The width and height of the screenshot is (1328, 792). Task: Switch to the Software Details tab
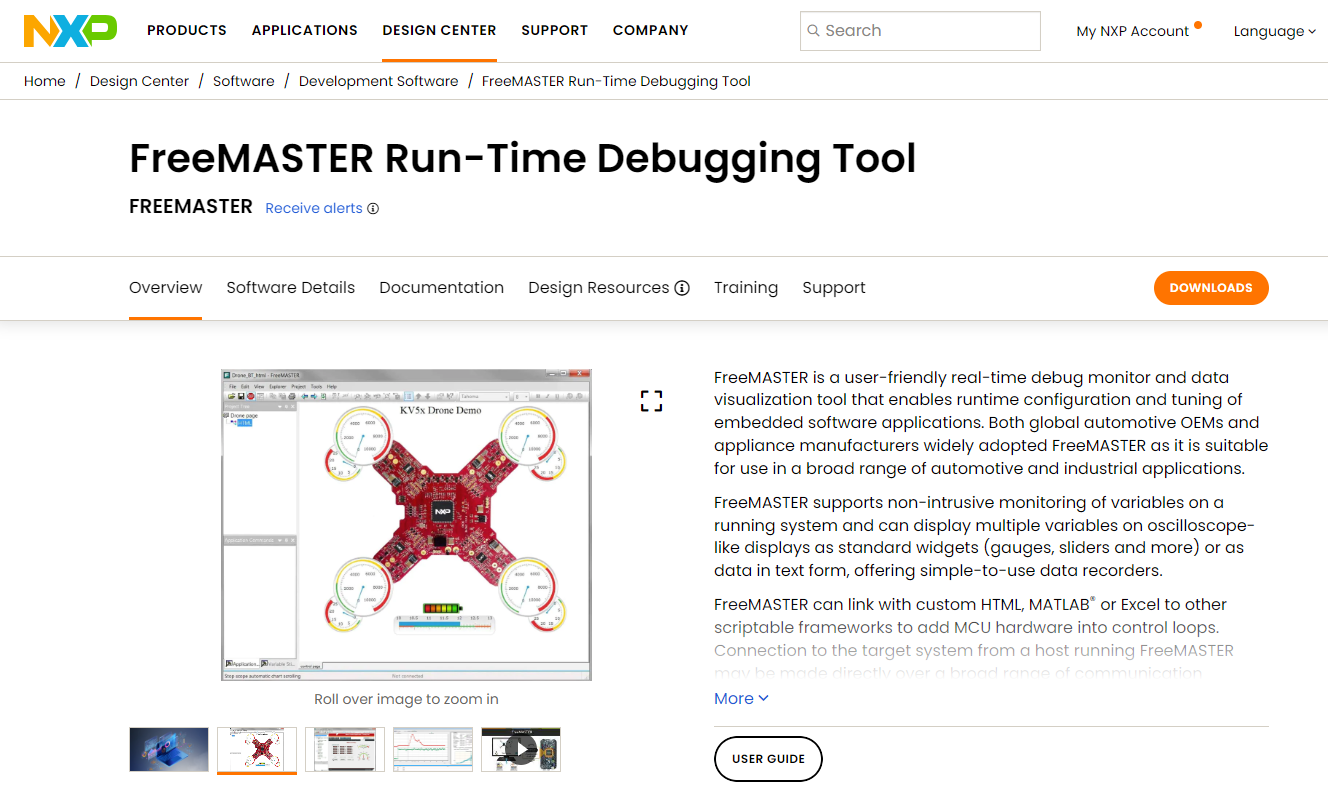[x=290, y=288]
